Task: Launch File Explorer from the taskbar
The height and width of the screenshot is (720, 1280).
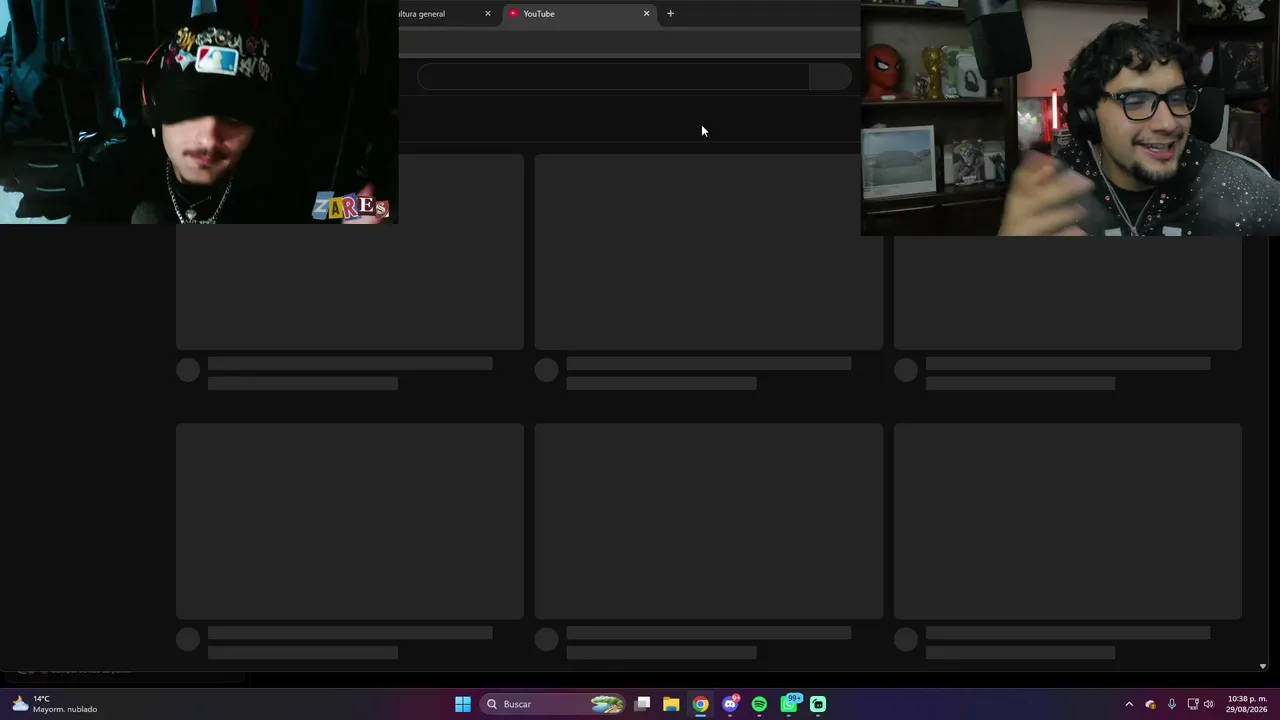Action: point(671,704)
